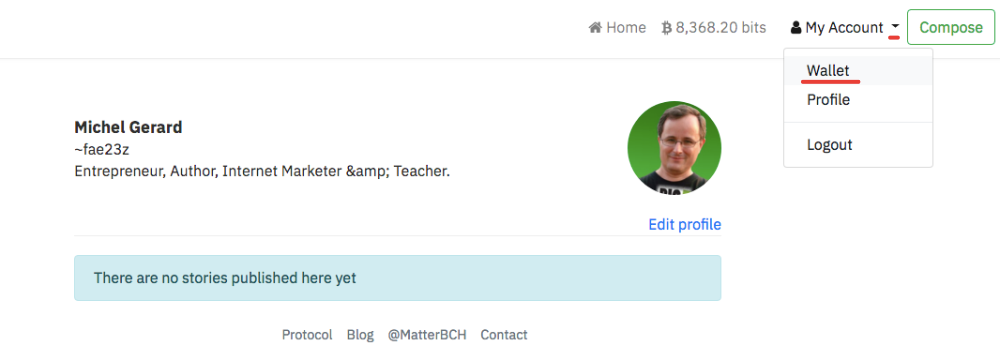The image size is (1000, 361).
Task: Click the green Compose button
Action: 951,27
